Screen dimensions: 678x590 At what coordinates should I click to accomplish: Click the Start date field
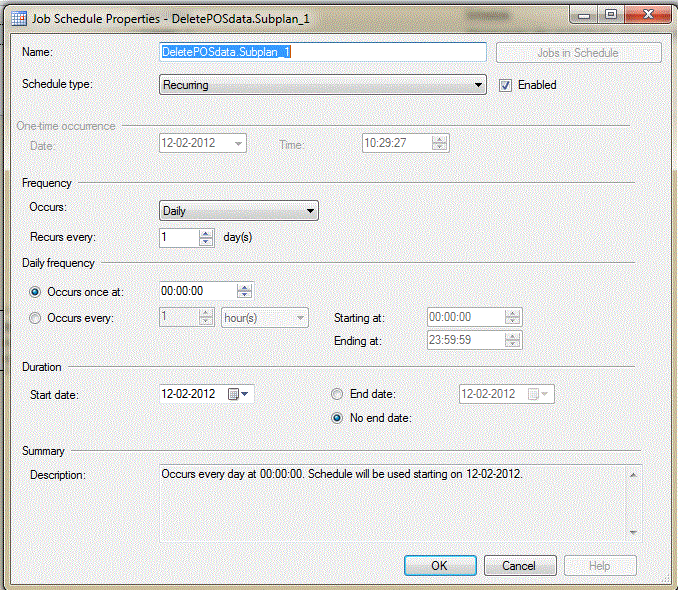click(190, 394)
